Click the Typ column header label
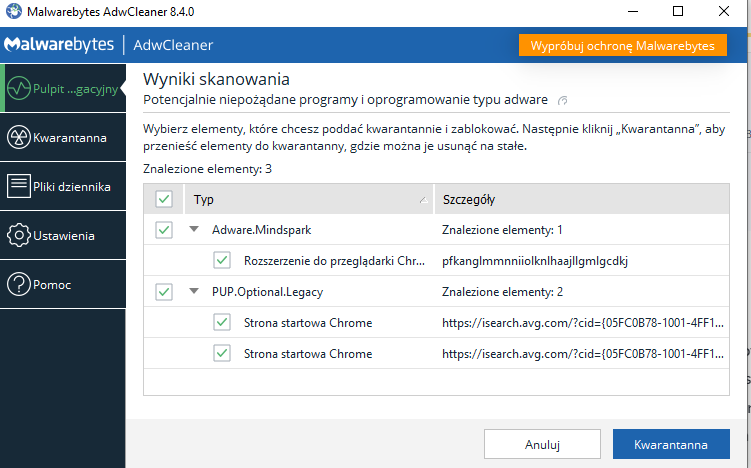This screenshot has height=468, width=751. (x=204, y=199)
